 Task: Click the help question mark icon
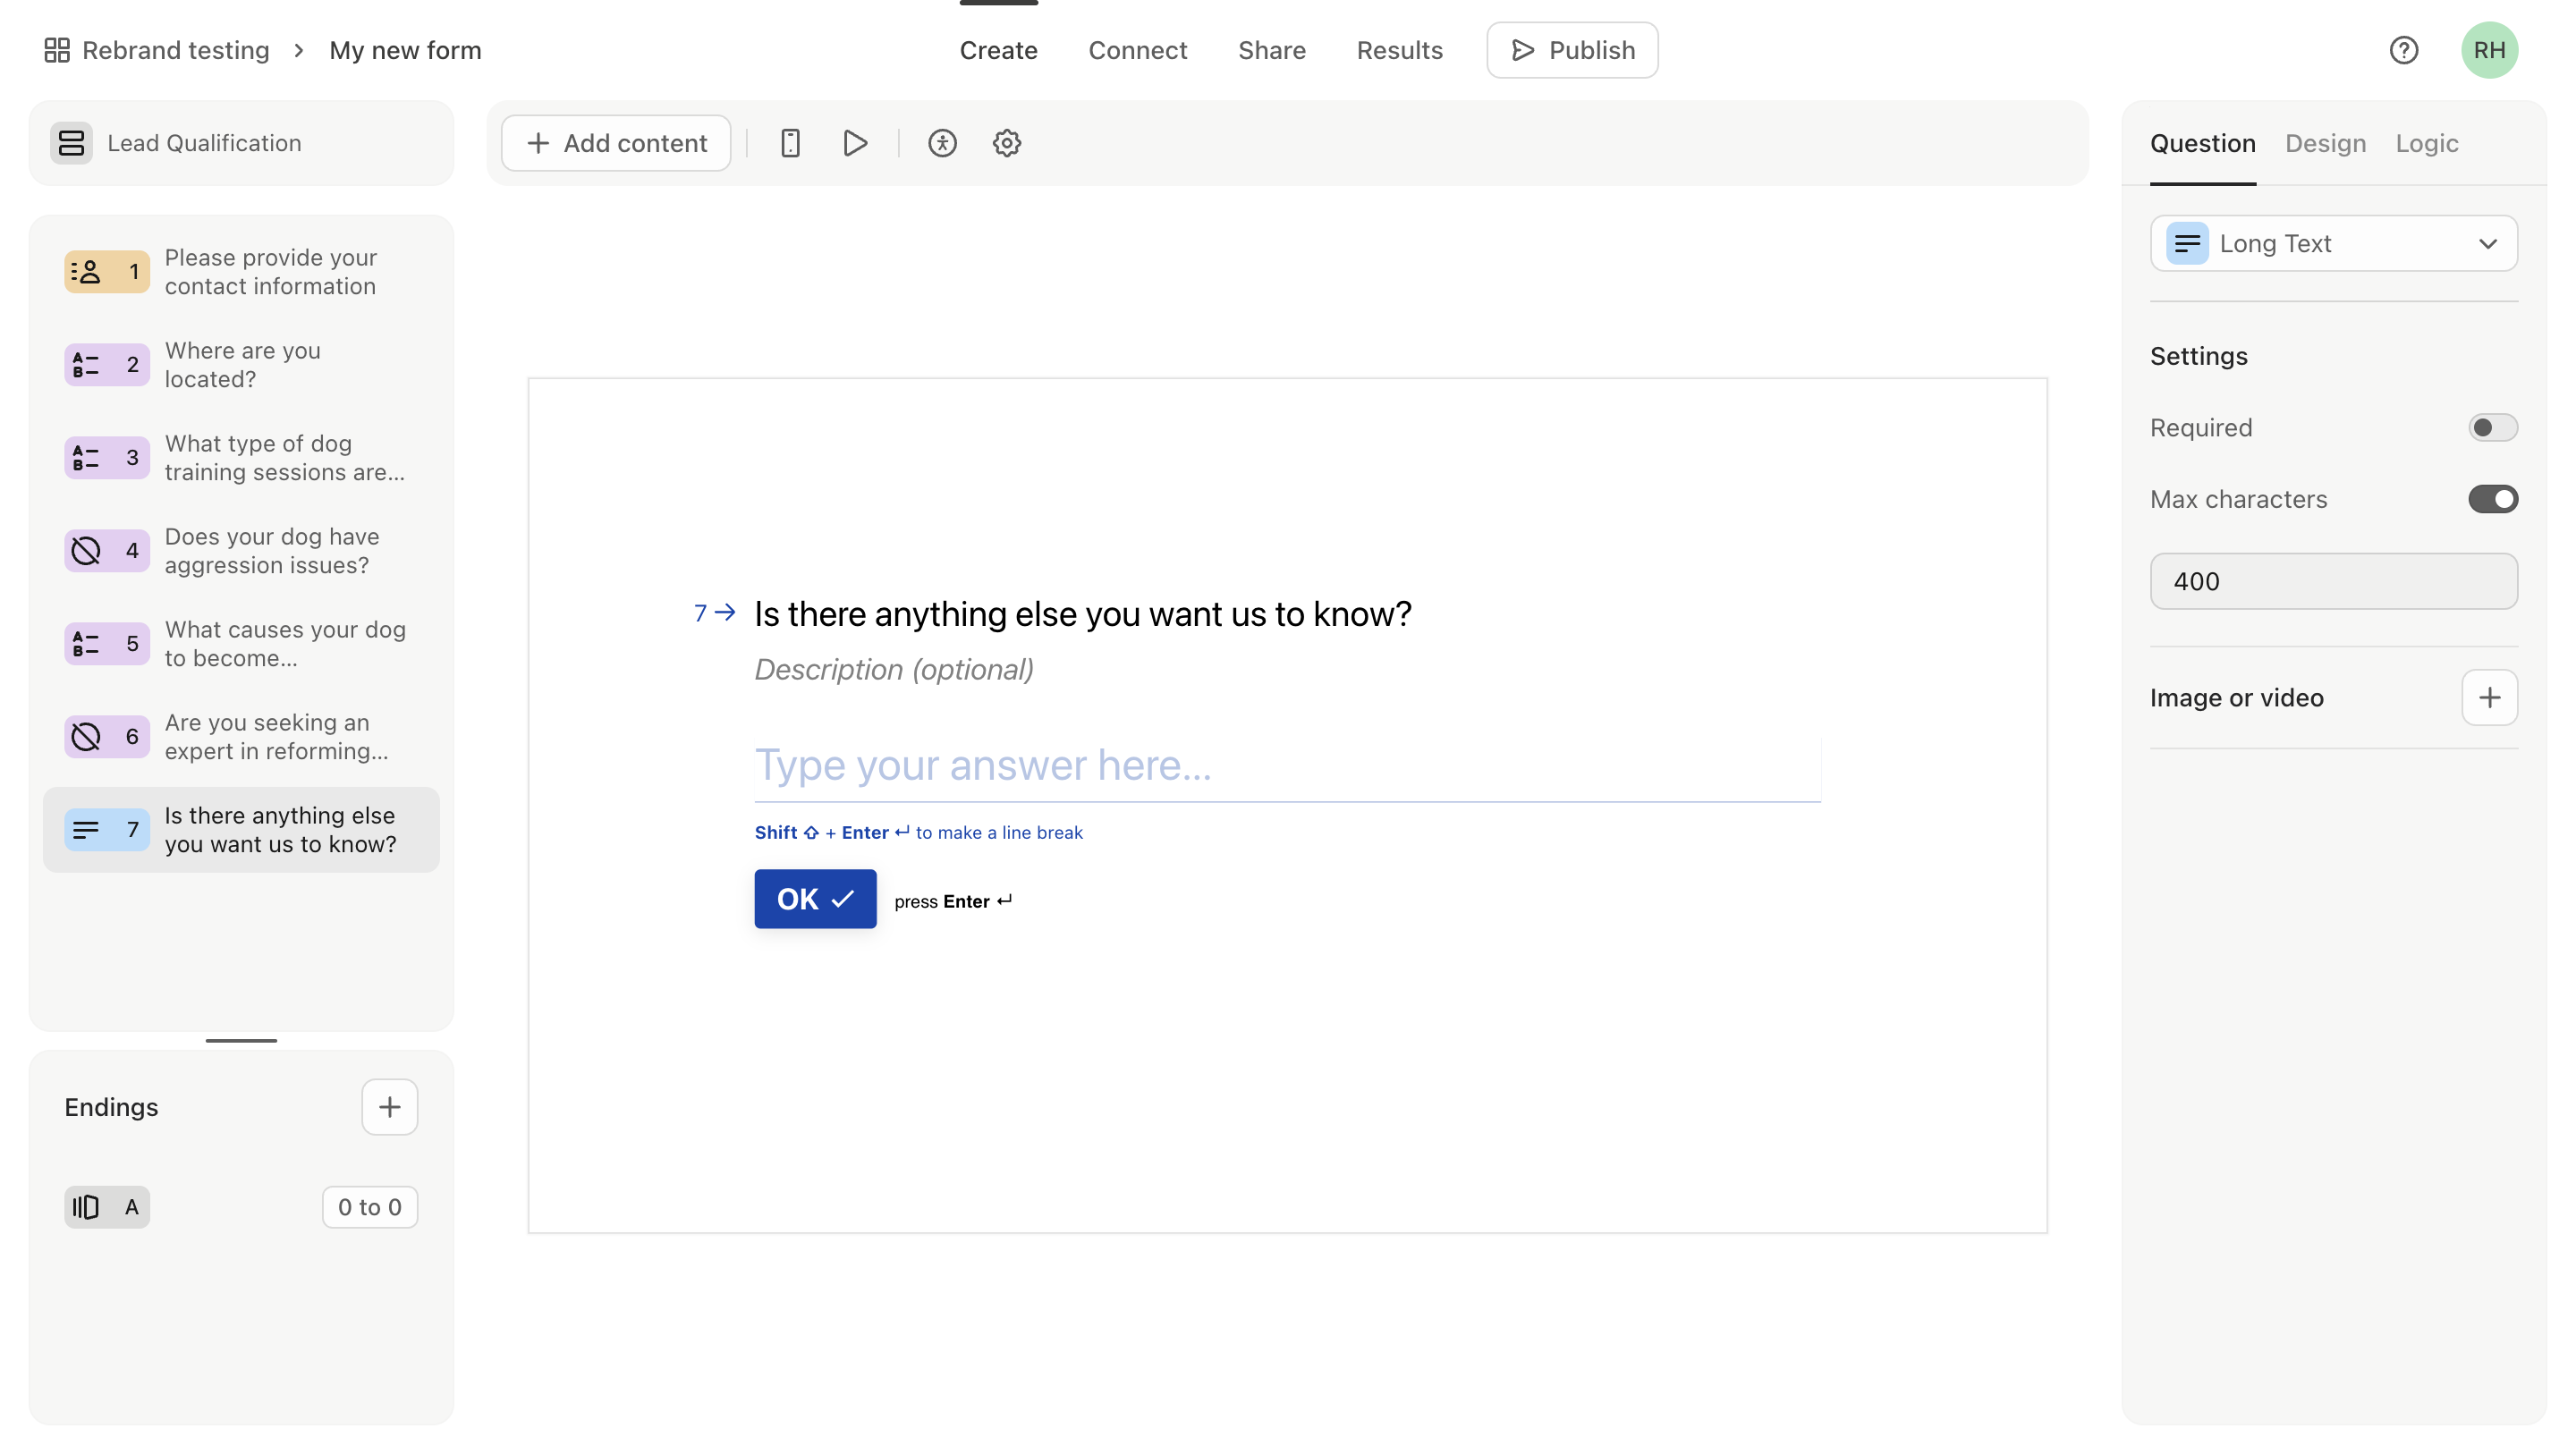coord(2404,49)
